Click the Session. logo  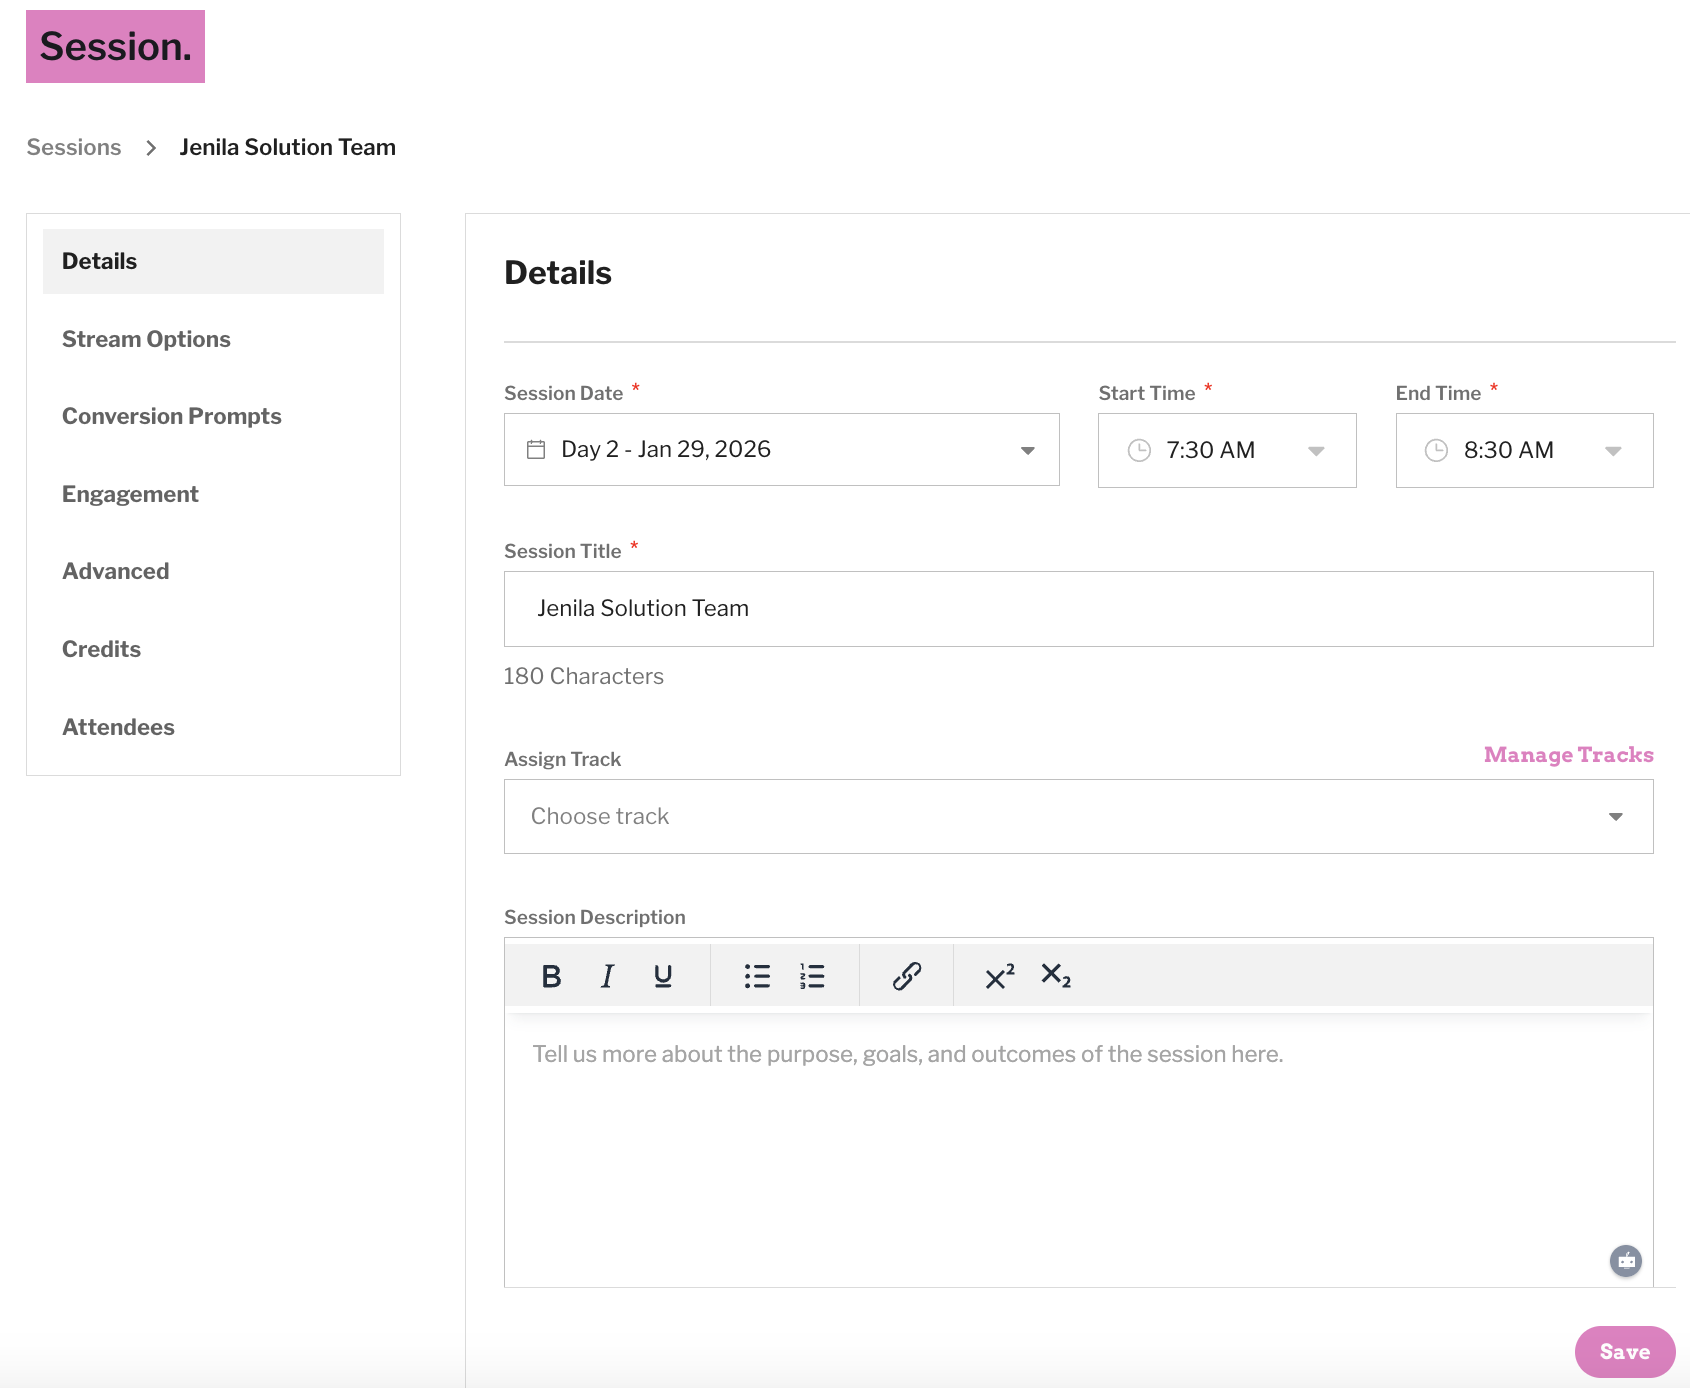115,47
